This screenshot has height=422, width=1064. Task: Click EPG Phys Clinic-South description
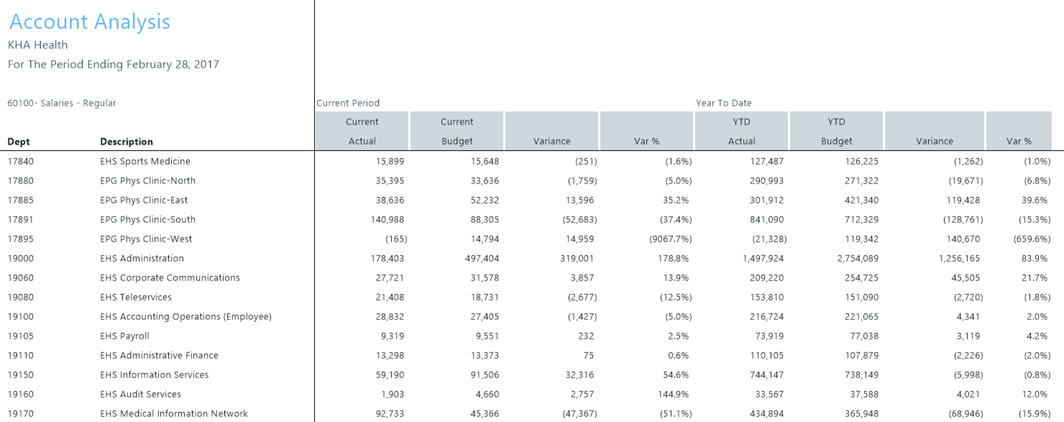[x=148, y=220]
